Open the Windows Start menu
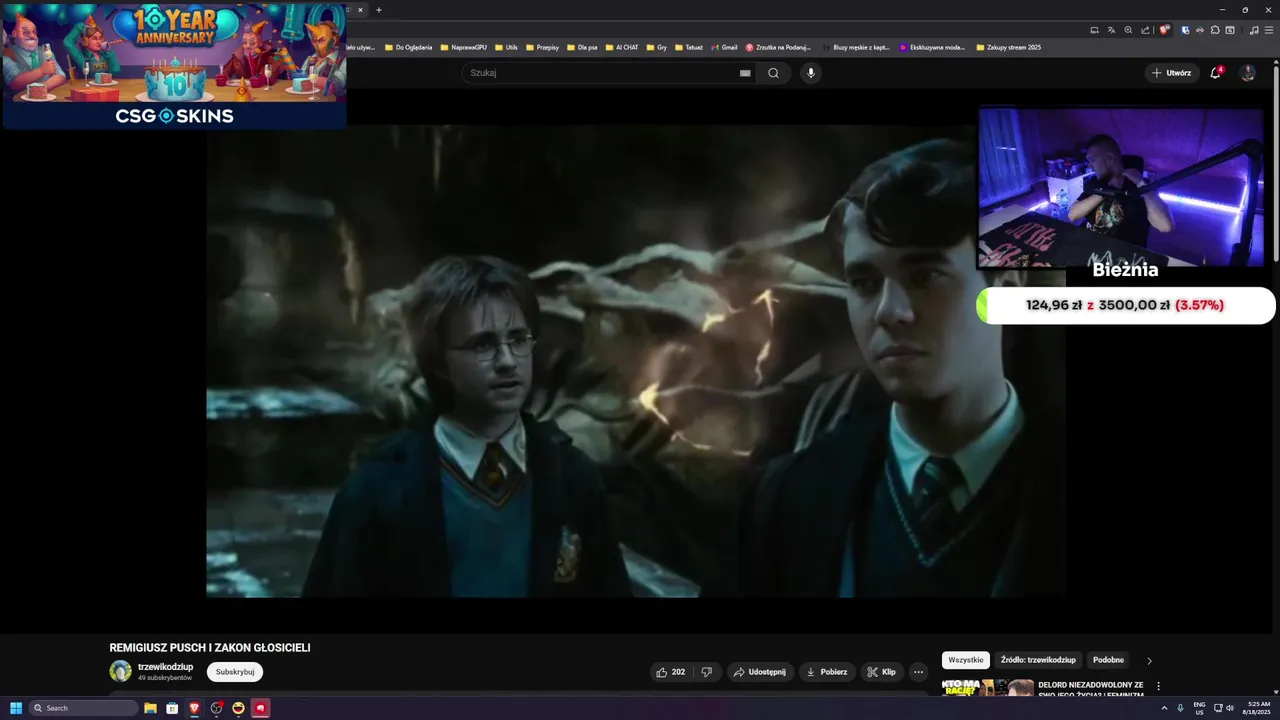This screenshot has height=720, width=1280. click(16, 708)
